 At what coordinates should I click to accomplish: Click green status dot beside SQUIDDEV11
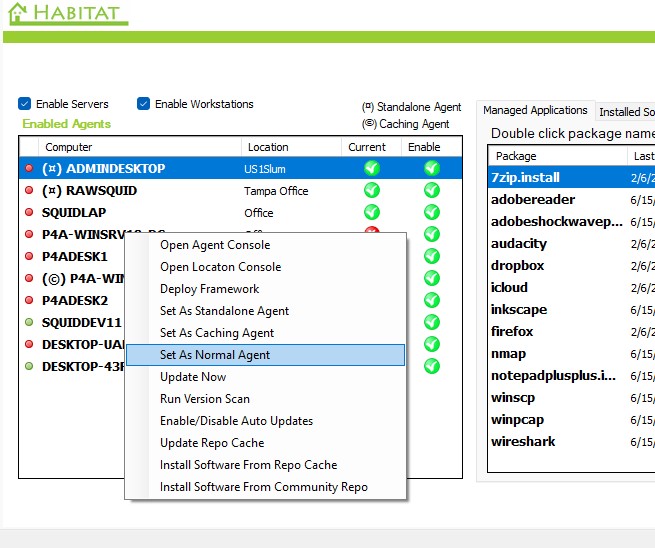pyautogui.click(x=29, y=322)
